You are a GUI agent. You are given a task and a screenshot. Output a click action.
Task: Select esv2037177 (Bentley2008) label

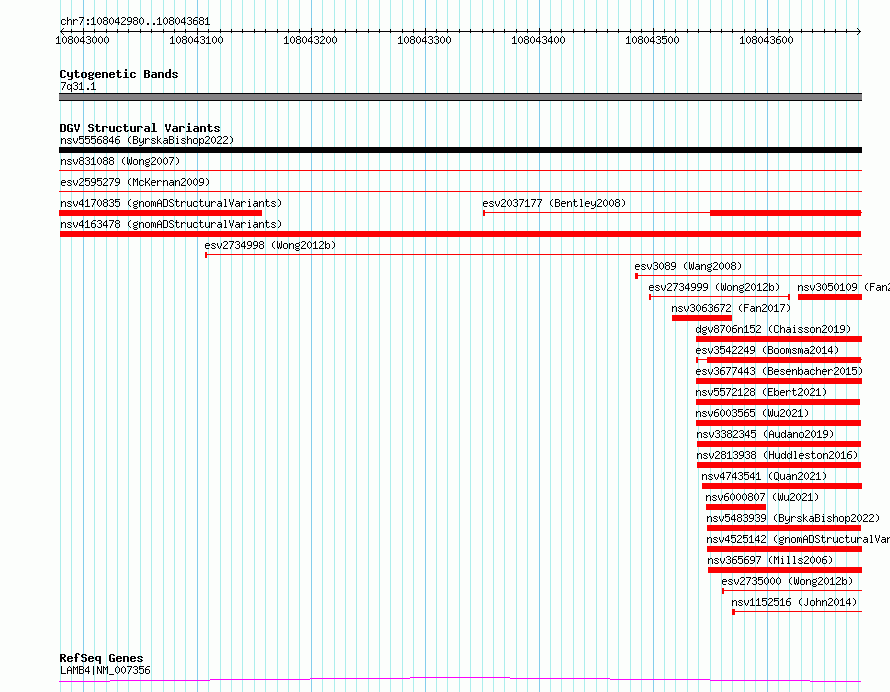554,203
